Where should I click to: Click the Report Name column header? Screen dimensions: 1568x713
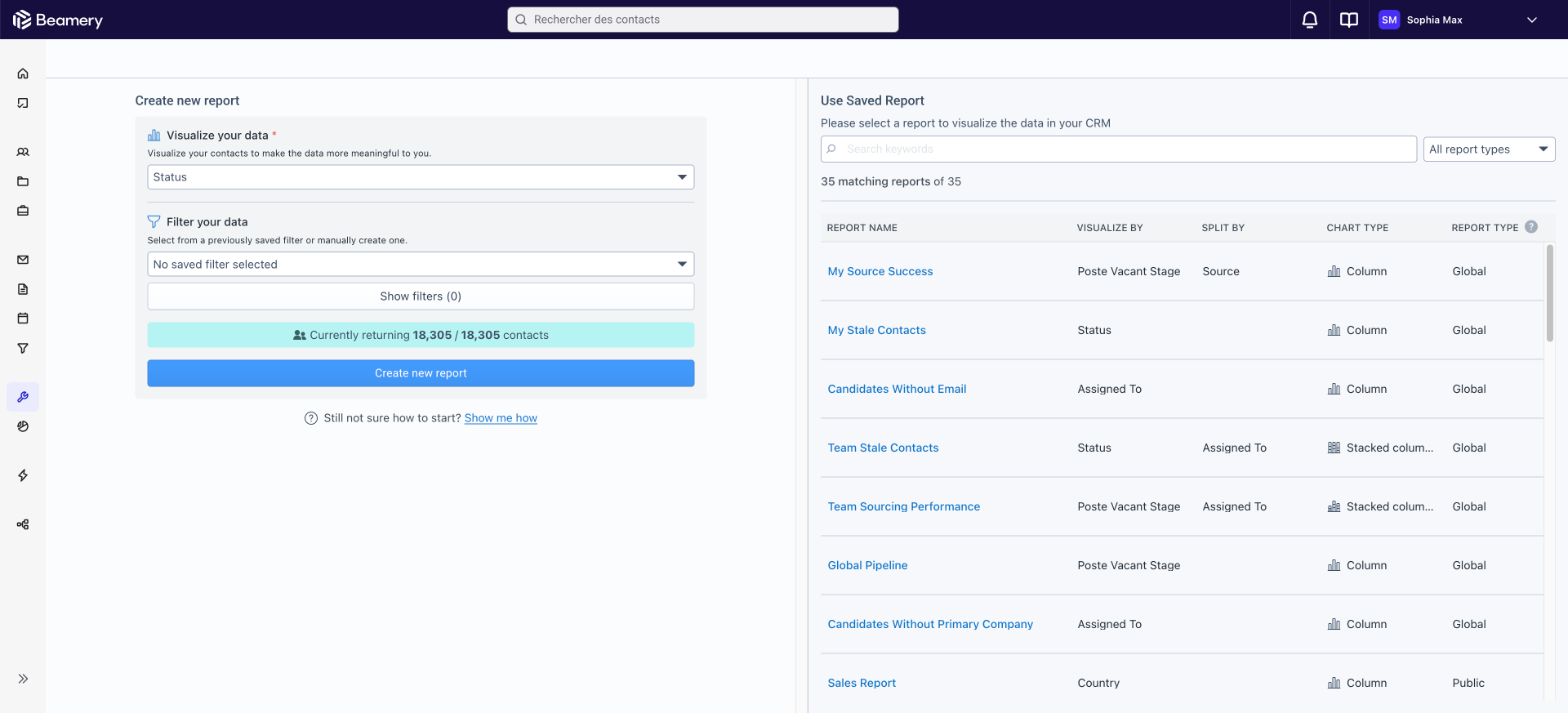click(862, 228)
